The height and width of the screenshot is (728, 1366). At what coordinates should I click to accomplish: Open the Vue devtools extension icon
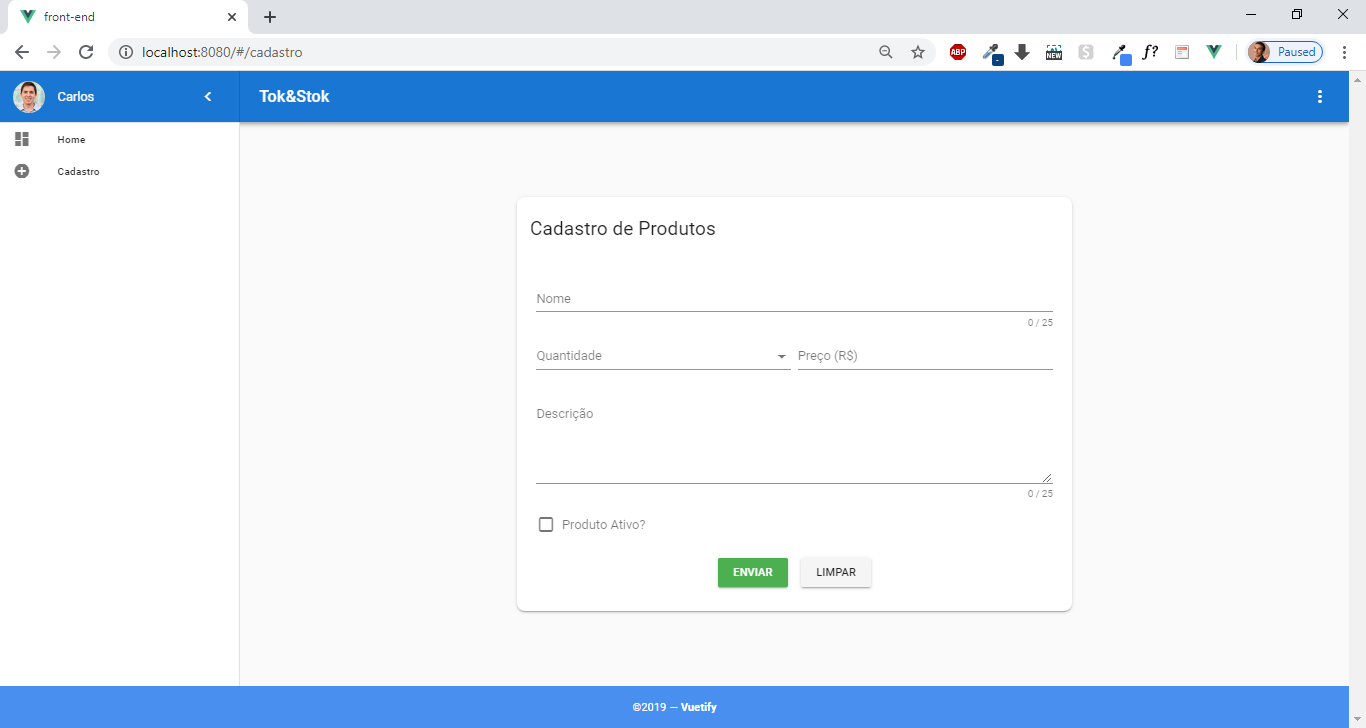[1214, 52]
